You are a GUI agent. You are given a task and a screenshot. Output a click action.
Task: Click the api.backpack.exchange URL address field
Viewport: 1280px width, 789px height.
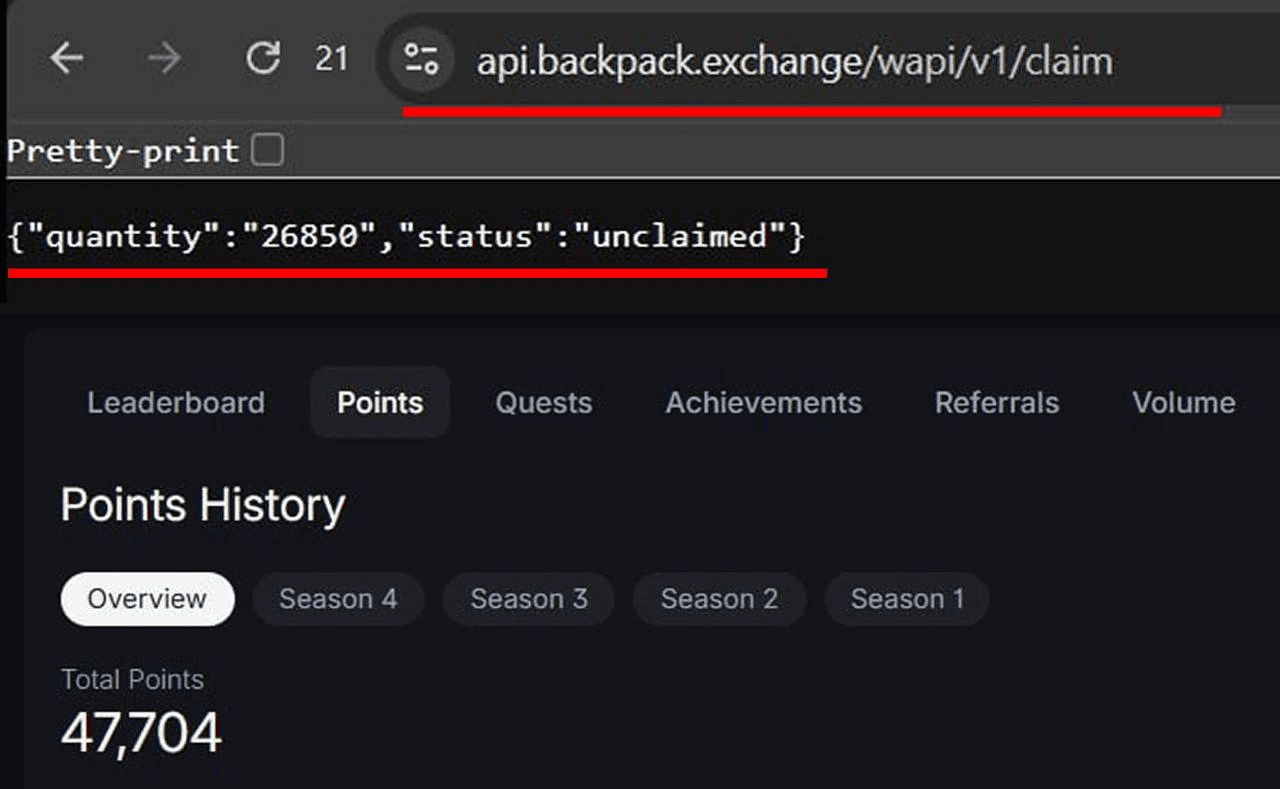(794, 62)
